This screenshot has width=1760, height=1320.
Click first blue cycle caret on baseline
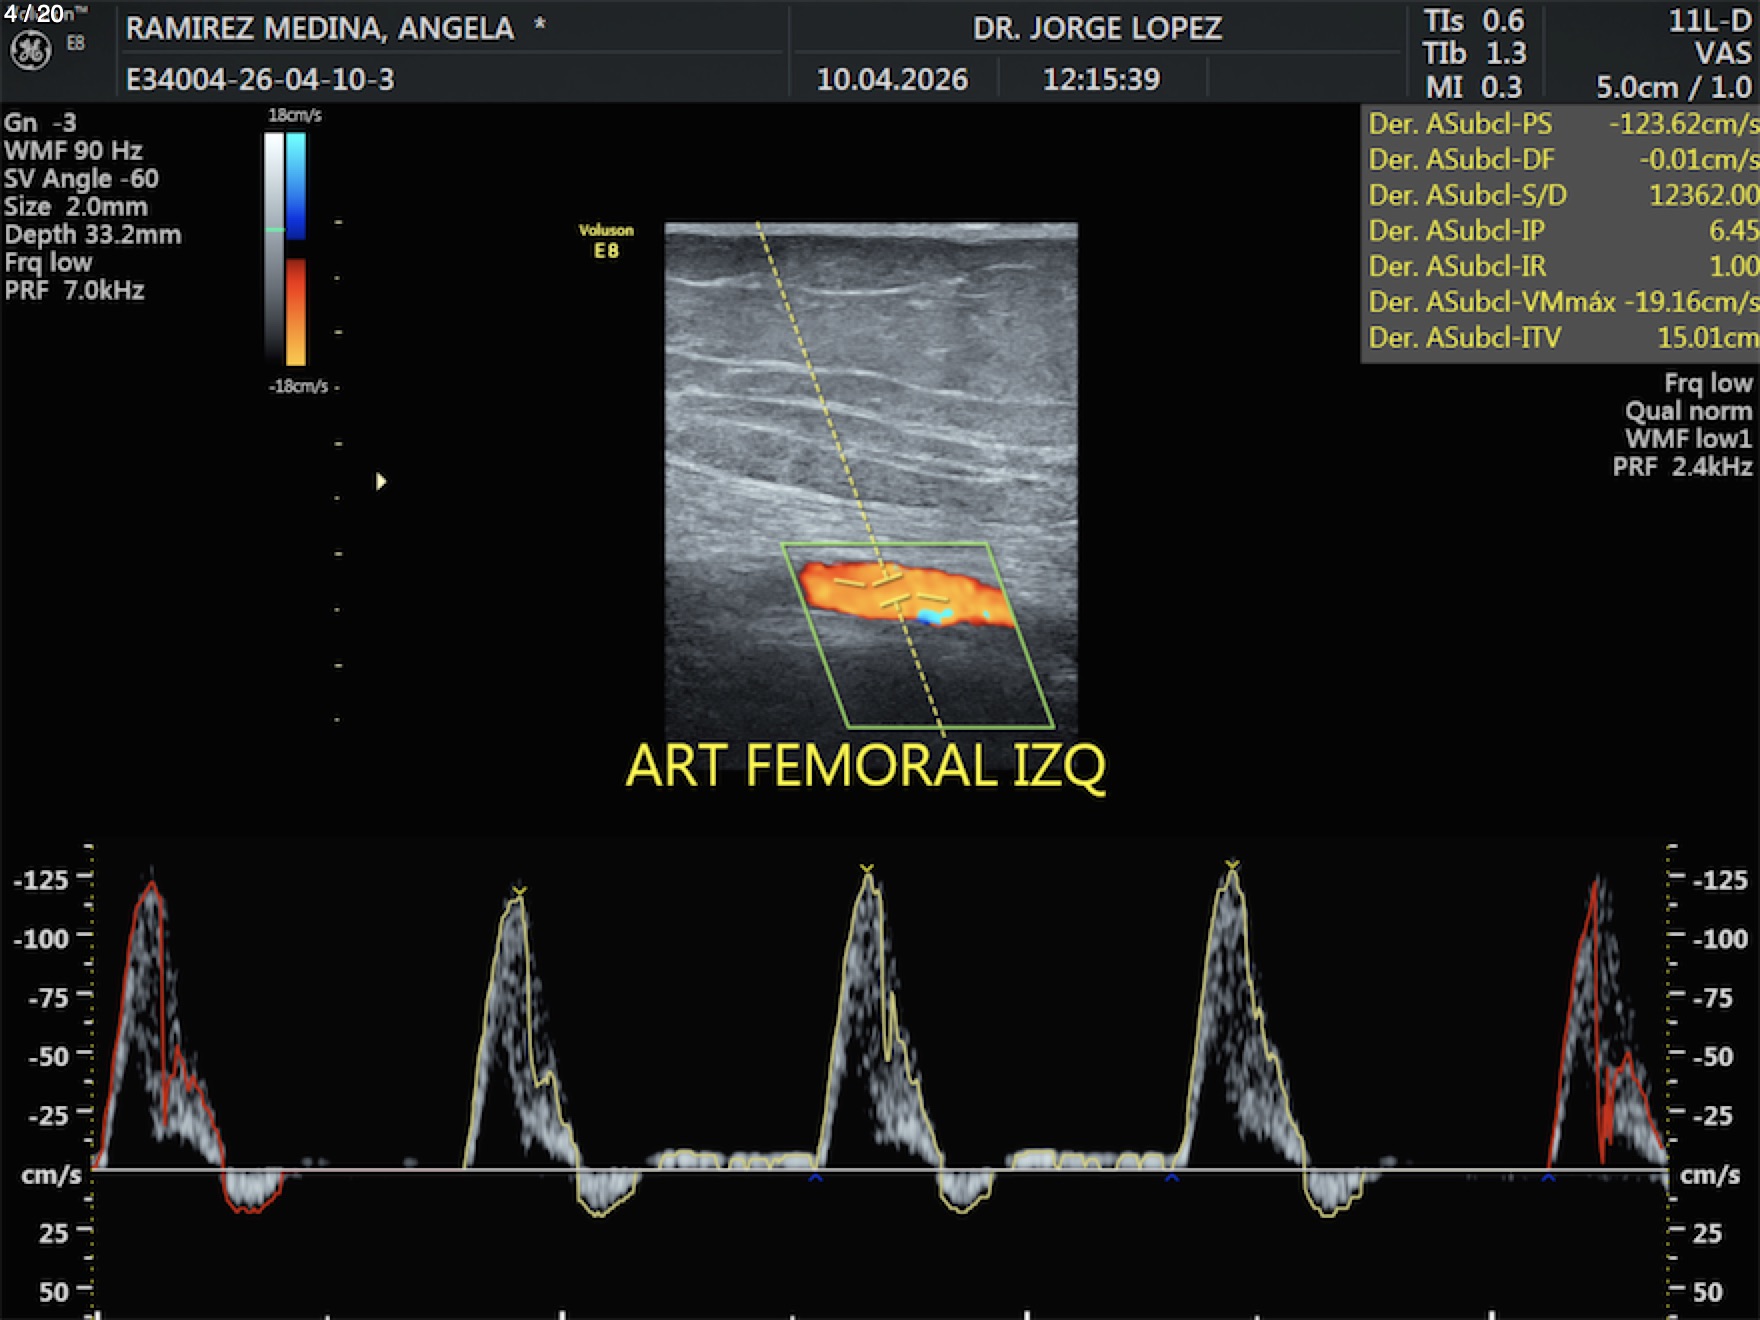(x=815, y=1179)
